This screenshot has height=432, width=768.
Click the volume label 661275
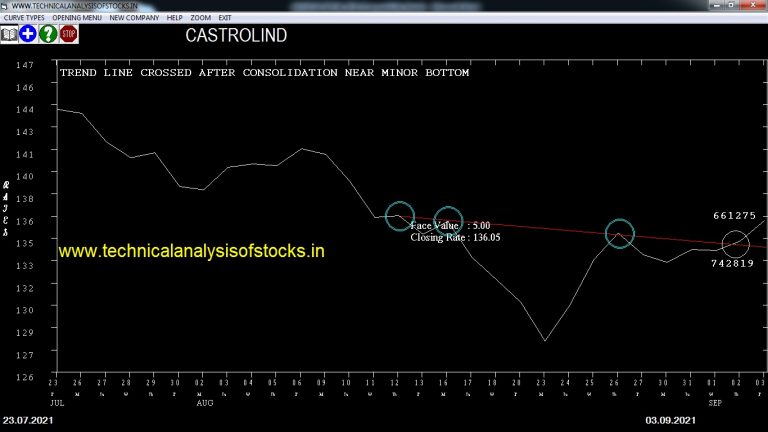point(734,216)
